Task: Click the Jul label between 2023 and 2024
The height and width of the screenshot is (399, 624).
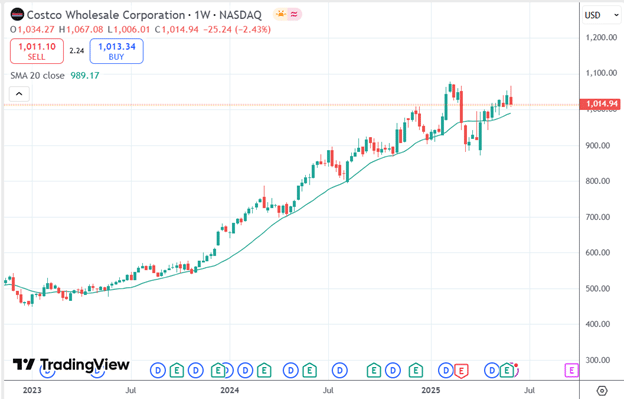Action: click(x=131, y=390)
